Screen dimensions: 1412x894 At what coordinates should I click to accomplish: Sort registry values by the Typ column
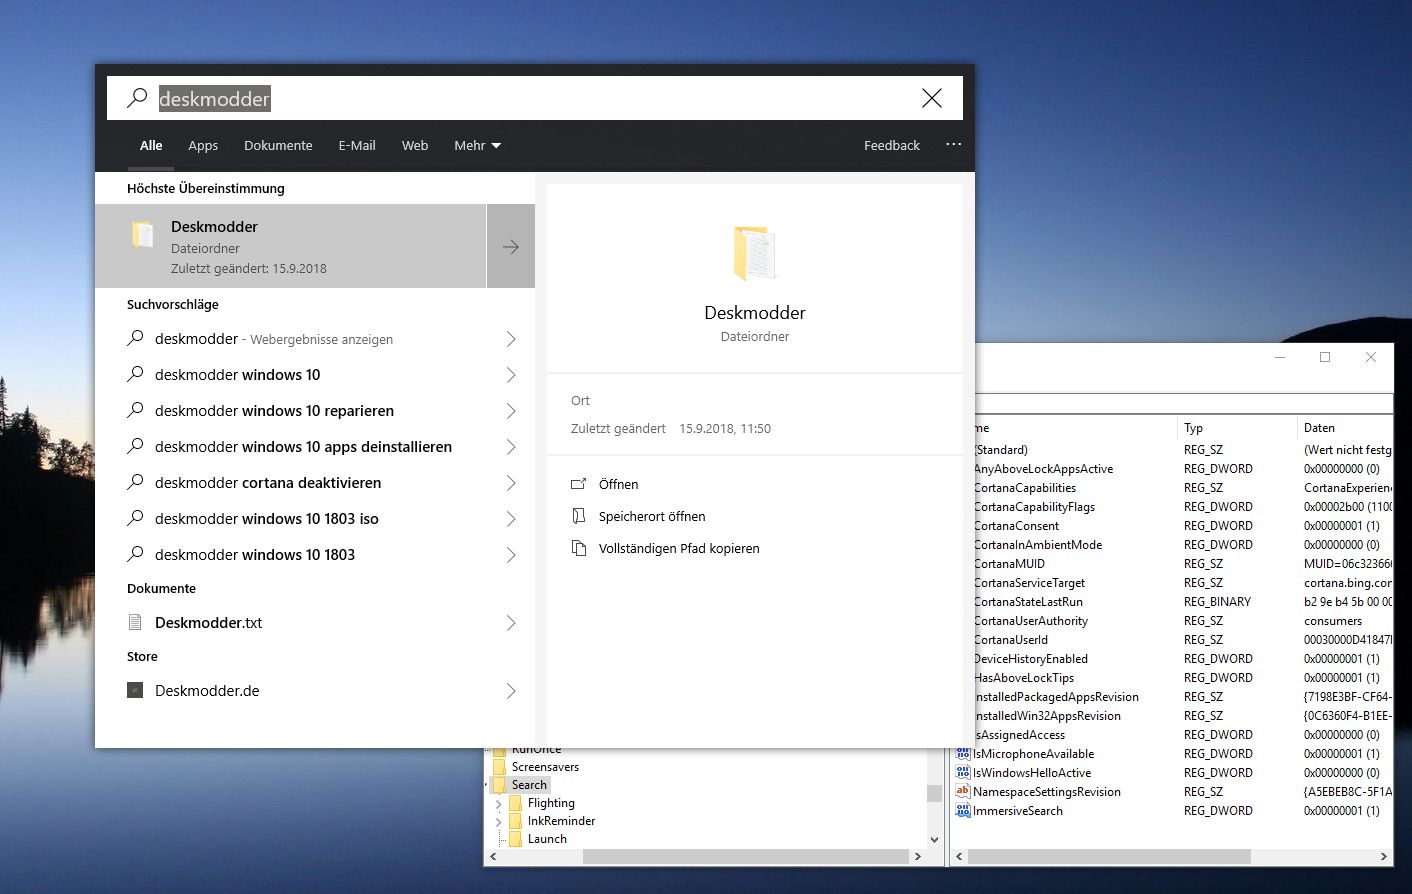point(1237,427)
